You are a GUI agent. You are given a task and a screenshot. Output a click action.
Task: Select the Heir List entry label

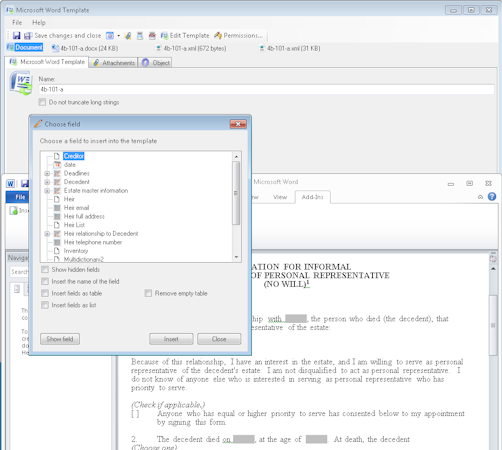pyautogui.click(x=74, y=225)
